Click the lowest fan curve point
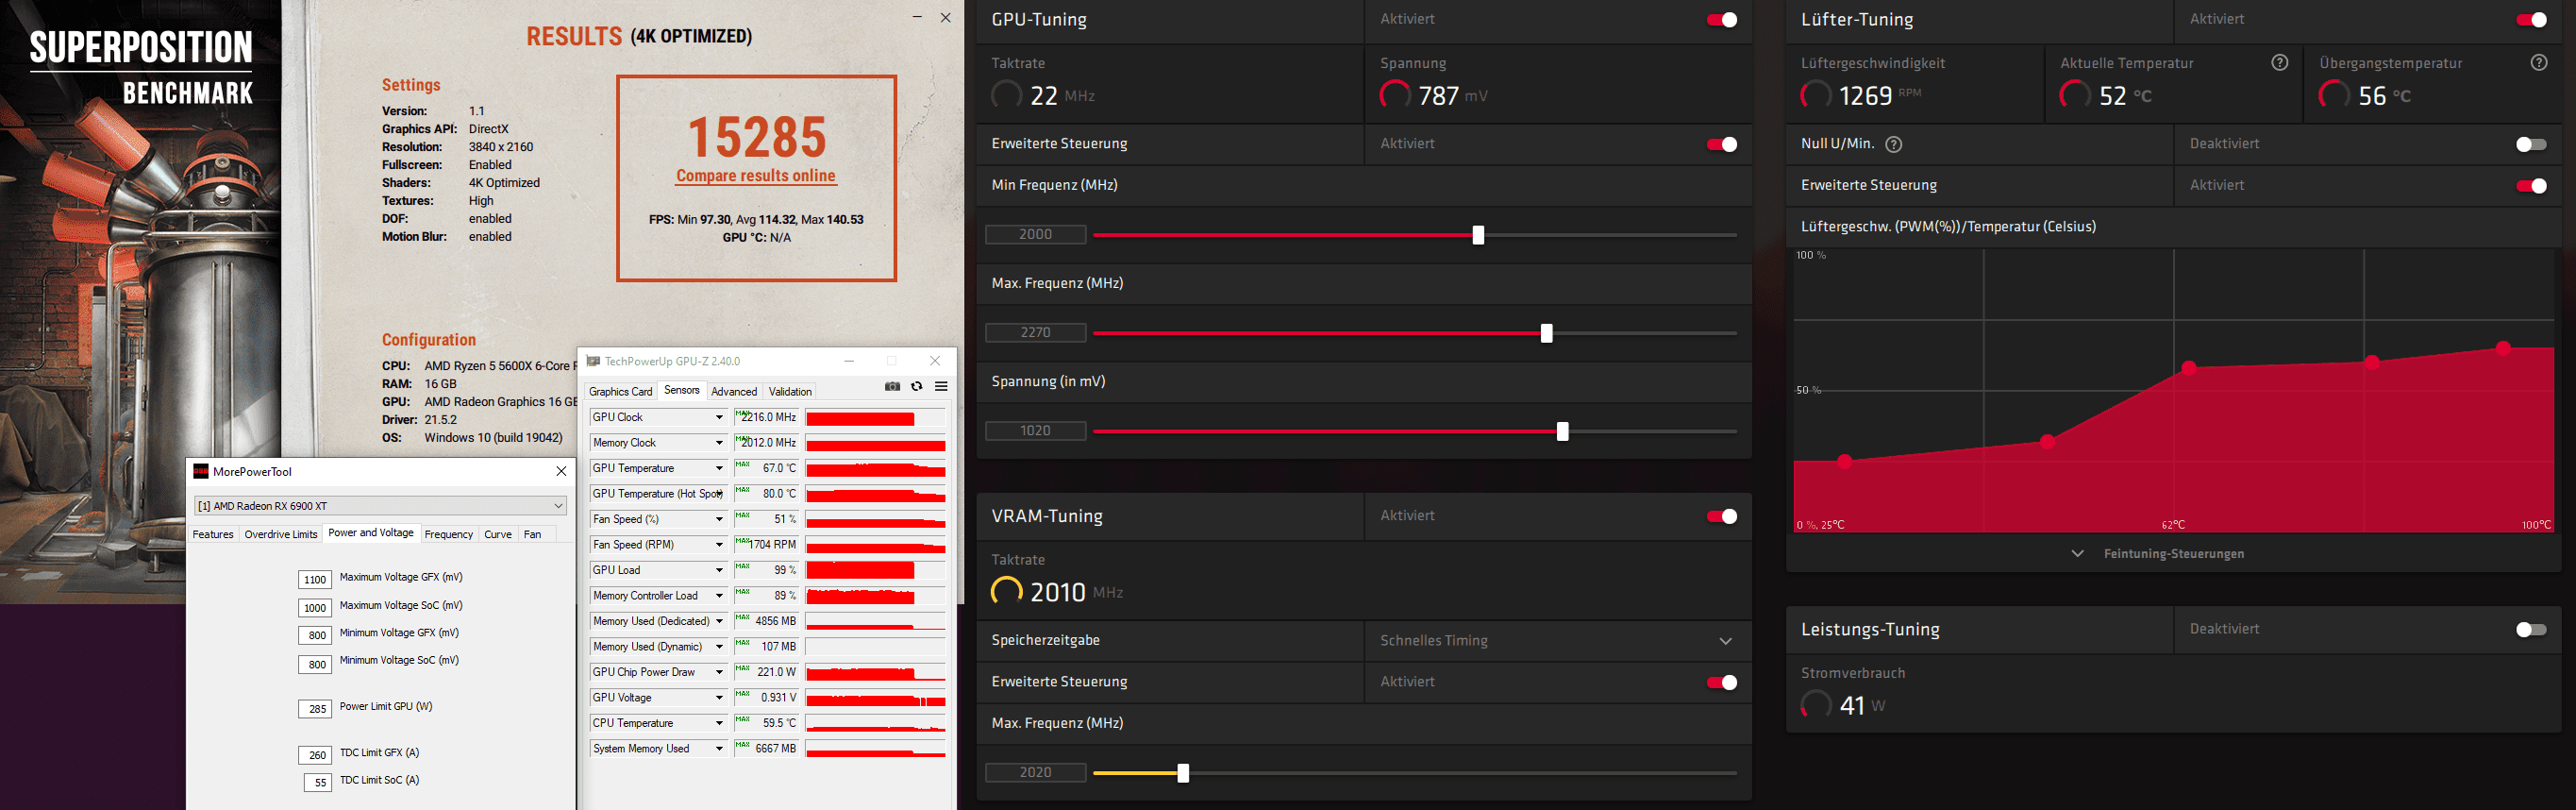The height and width of the screenshot is (810, 2576). (x=1845, y=461)
